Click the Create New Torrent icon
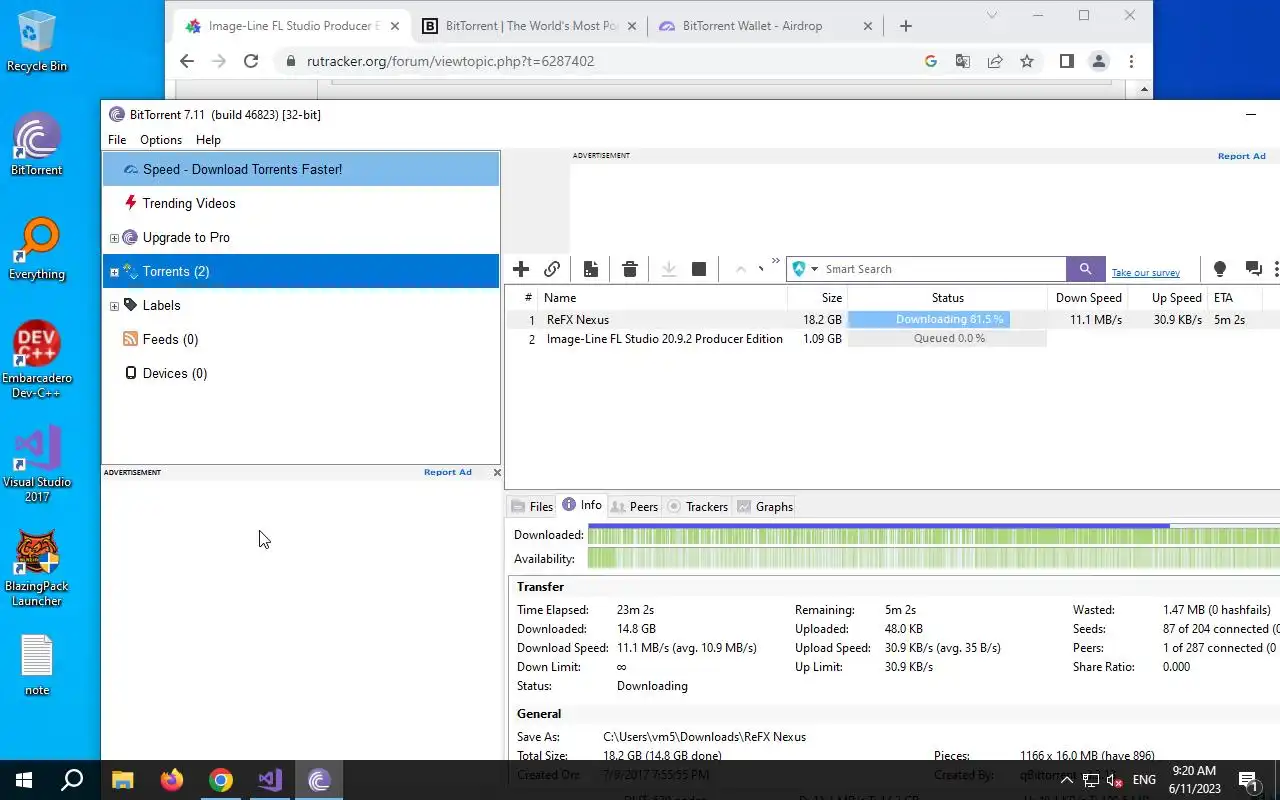The width and height of the screenshot is (1280, 800). click(591, 269)
